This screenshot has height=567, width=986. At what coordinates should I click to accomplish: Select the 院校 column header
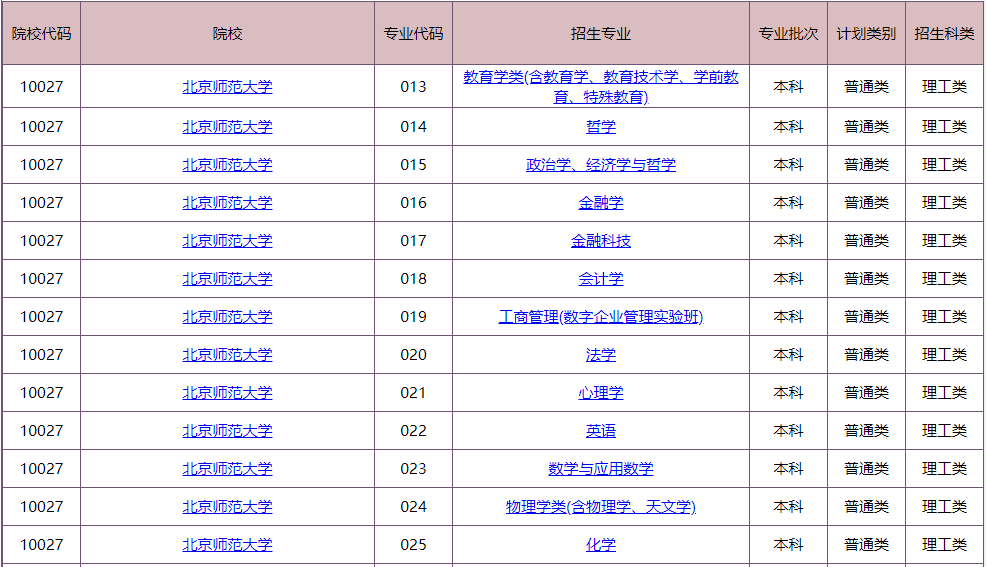coord(227,33)
